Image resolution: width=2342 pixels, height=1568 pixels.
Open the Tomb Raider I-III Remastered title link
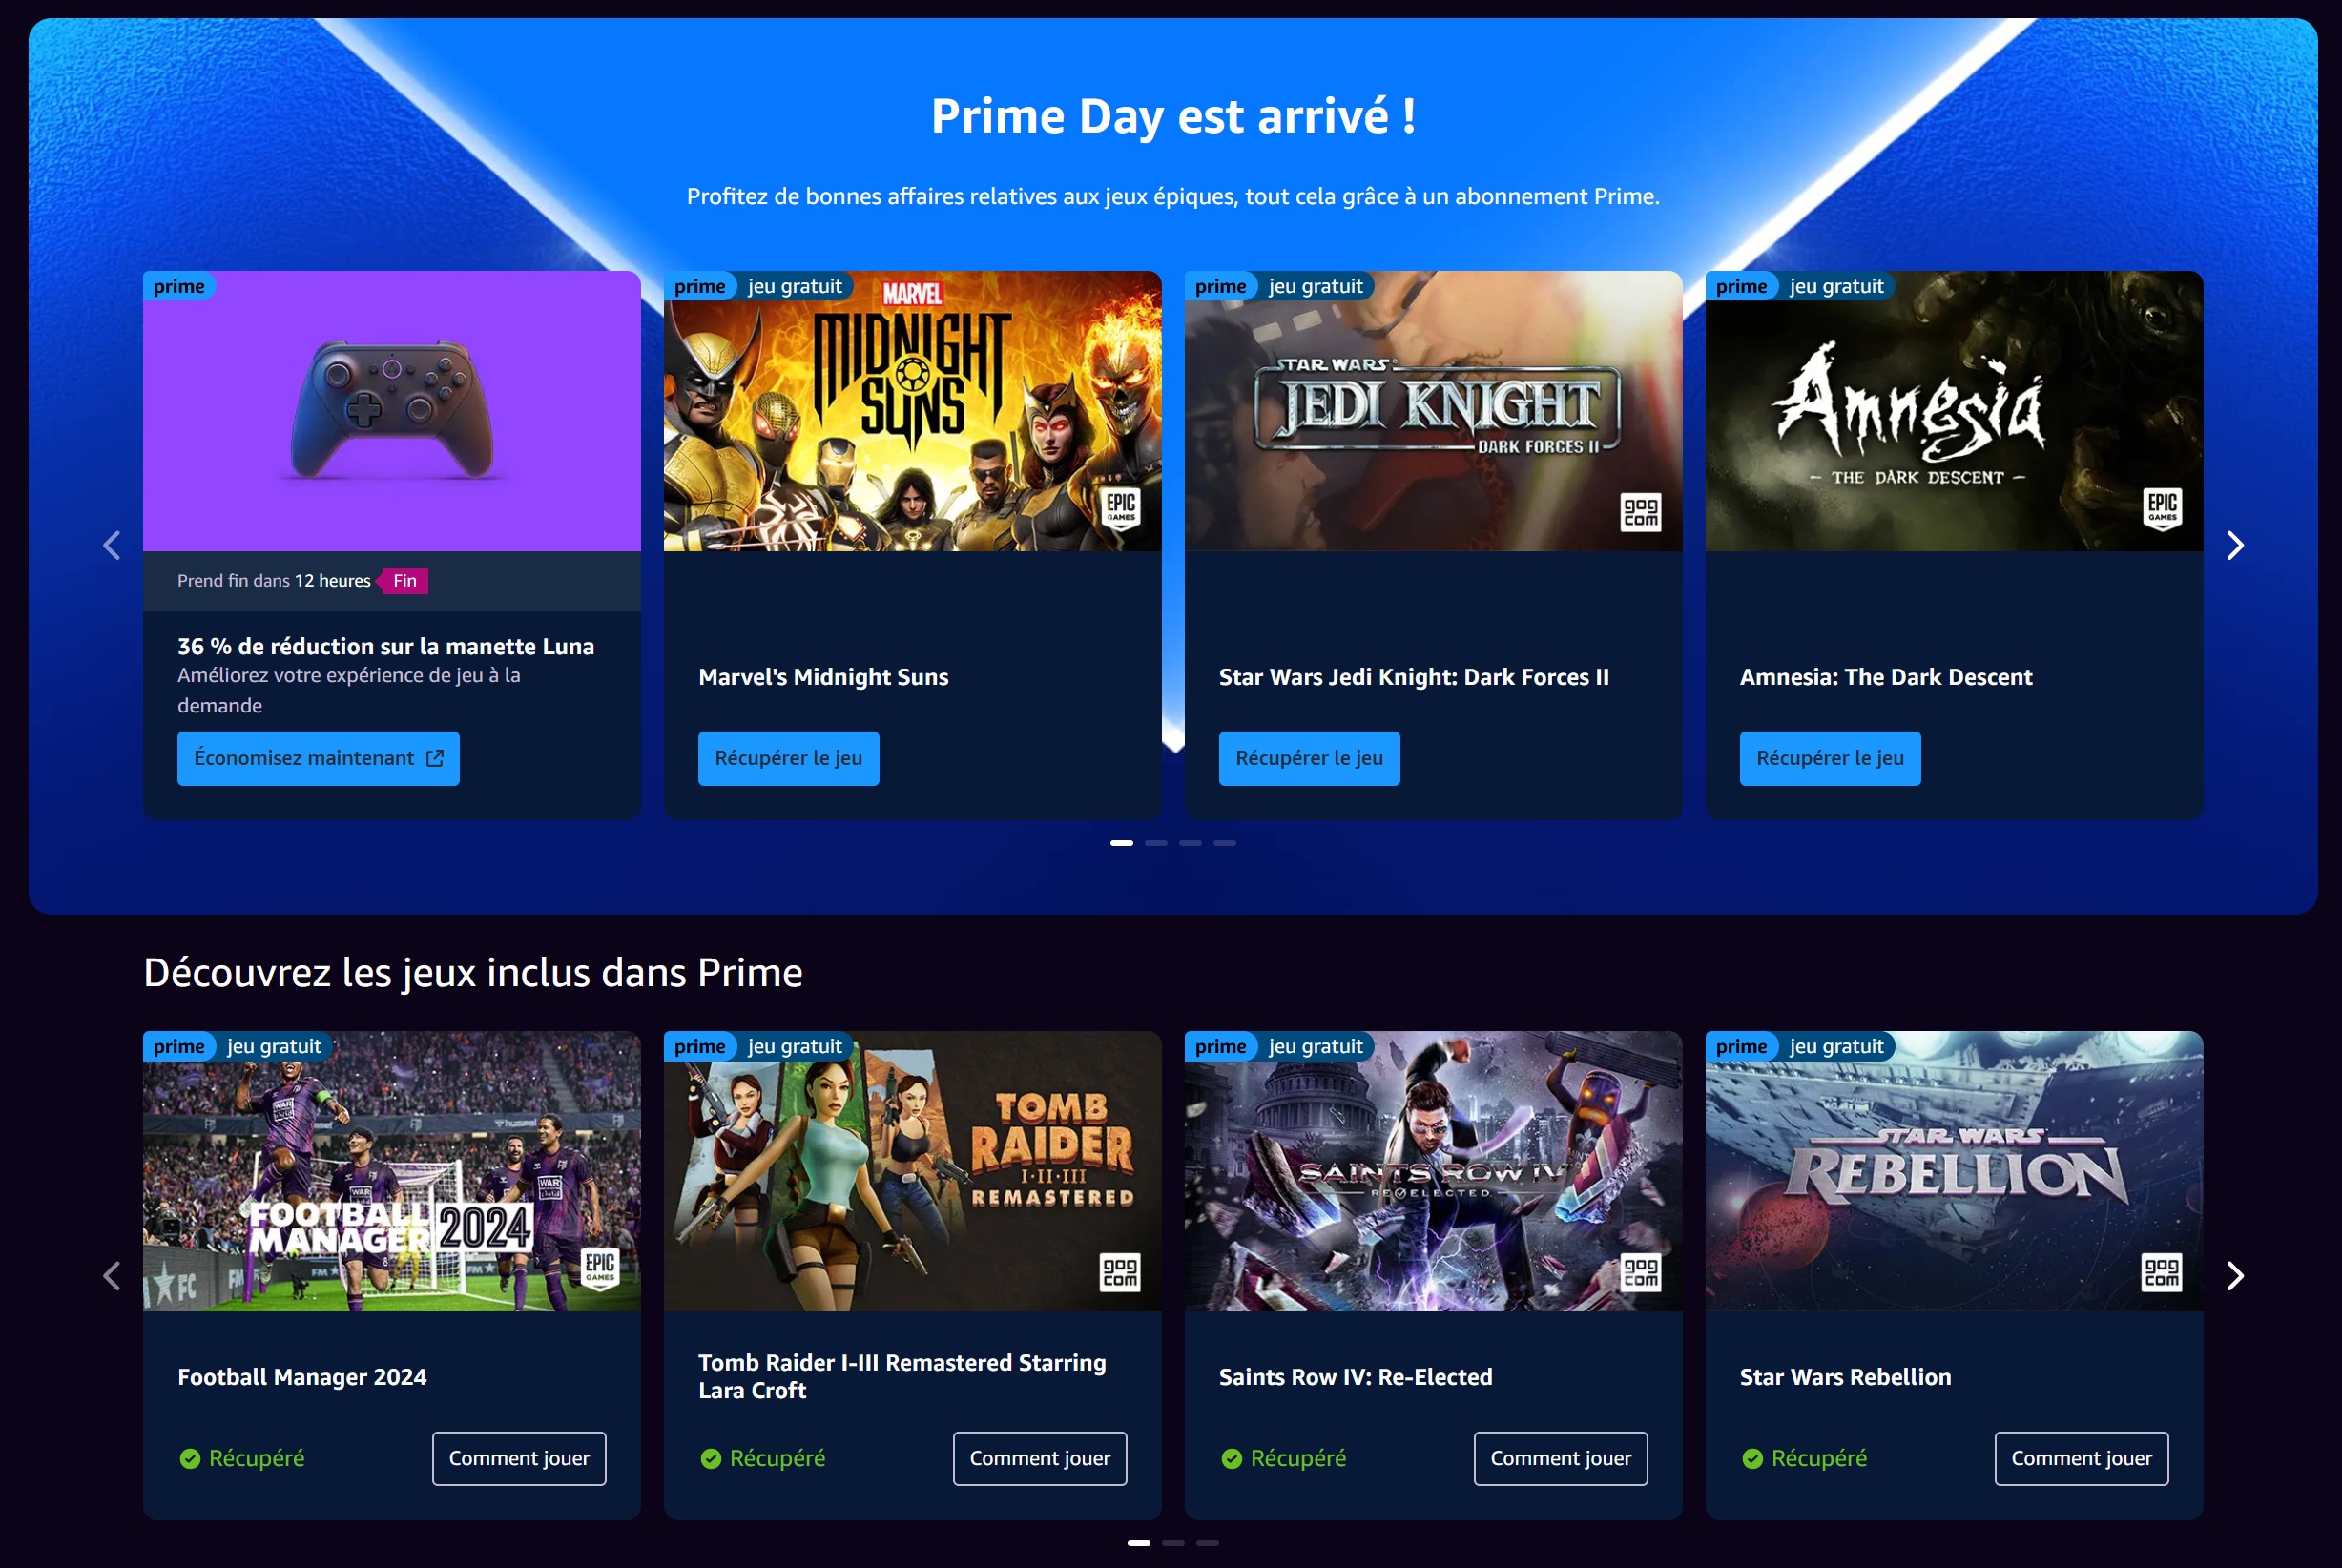coord(902,1377)
